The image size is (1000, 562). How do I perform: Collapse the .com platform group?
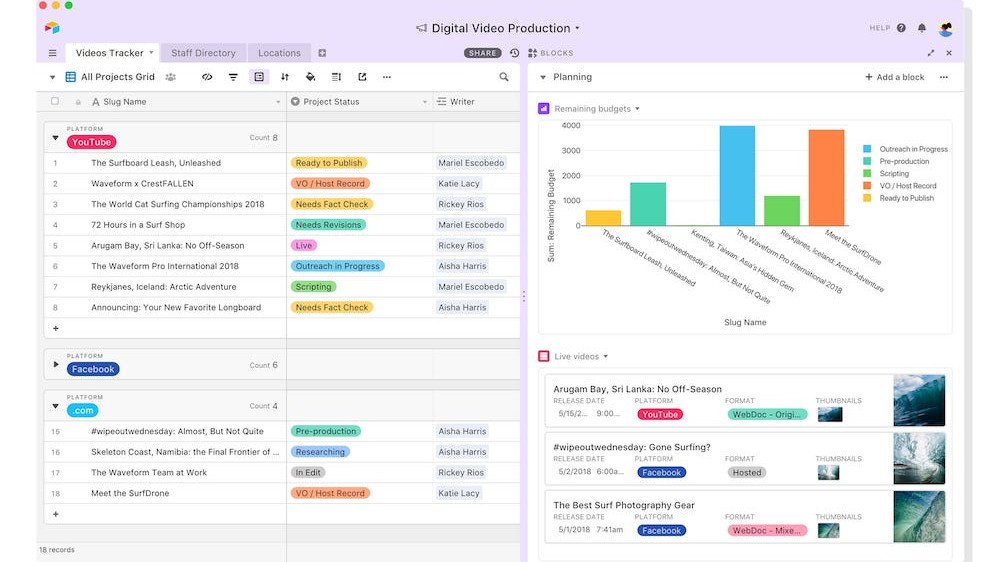(56, 406)
